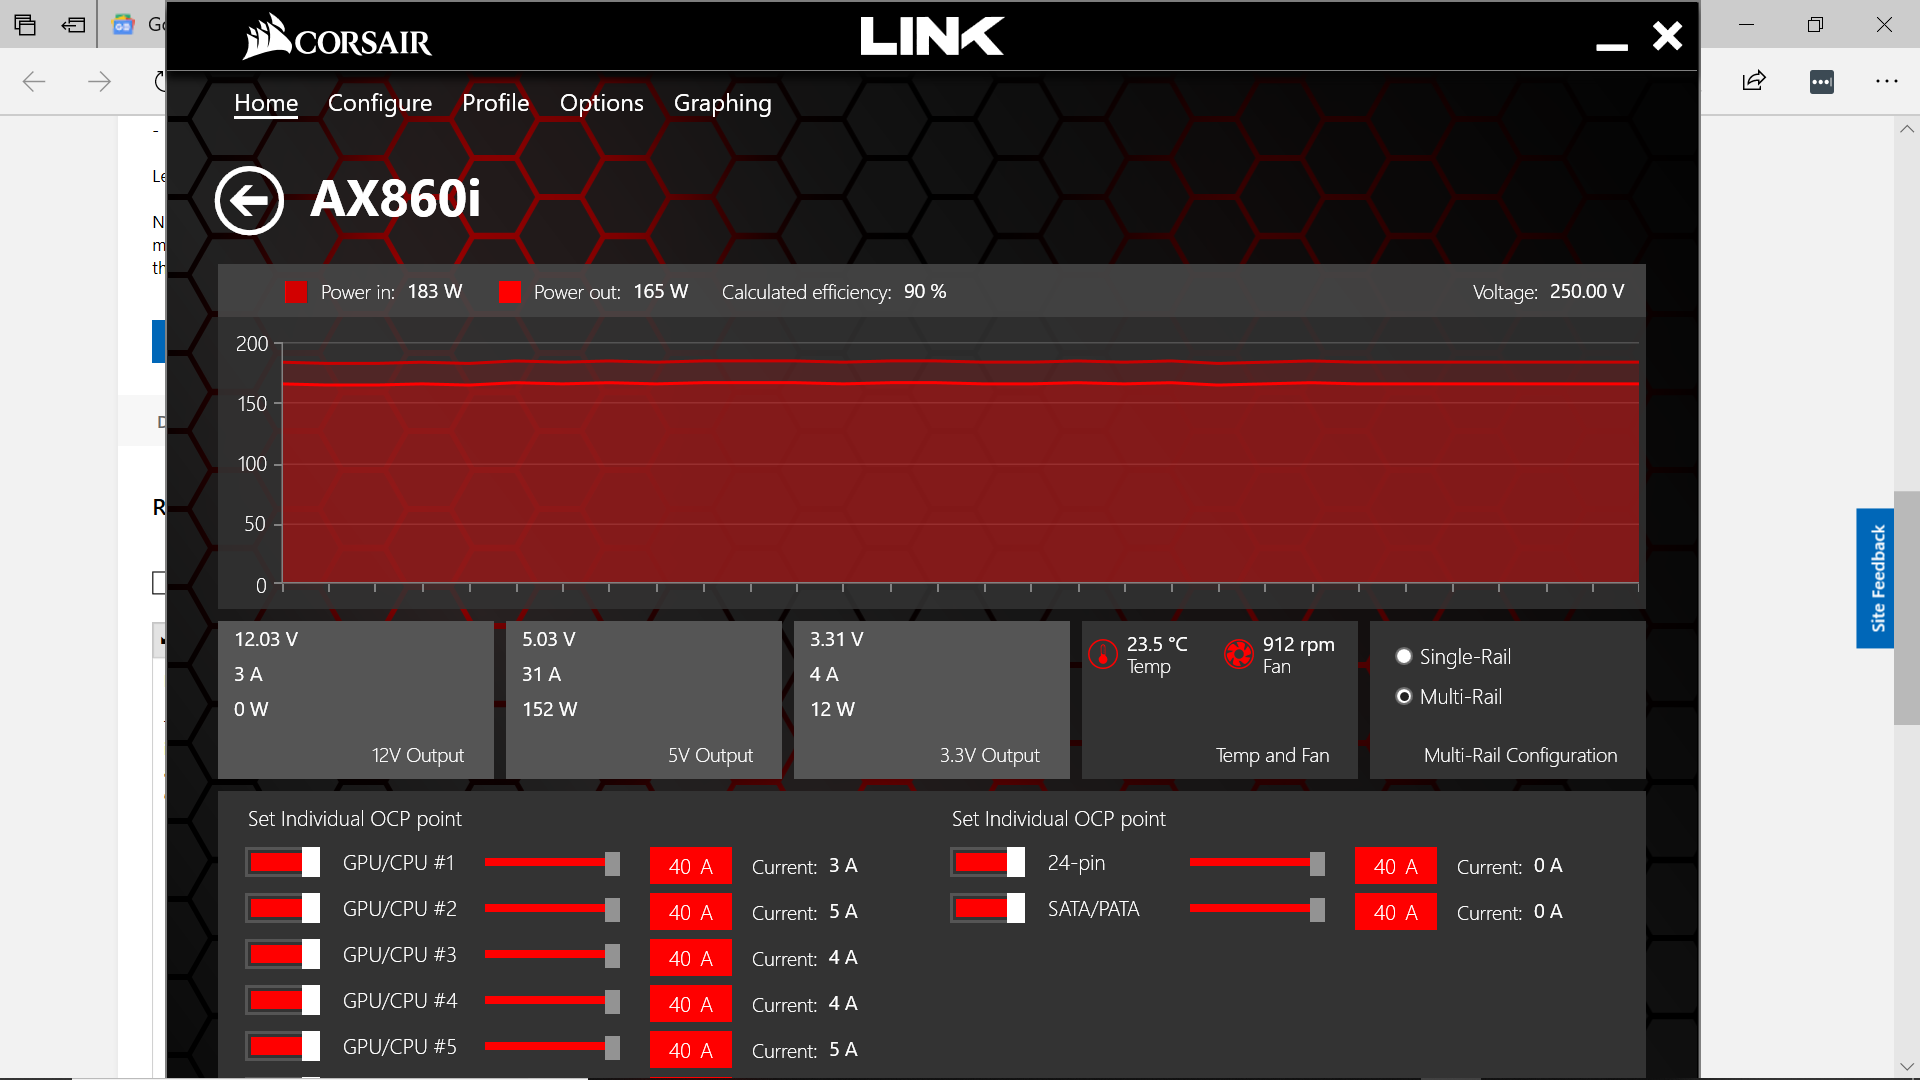
Task: Click the fan rpm icon
Action: click(x=1239, y=655)
